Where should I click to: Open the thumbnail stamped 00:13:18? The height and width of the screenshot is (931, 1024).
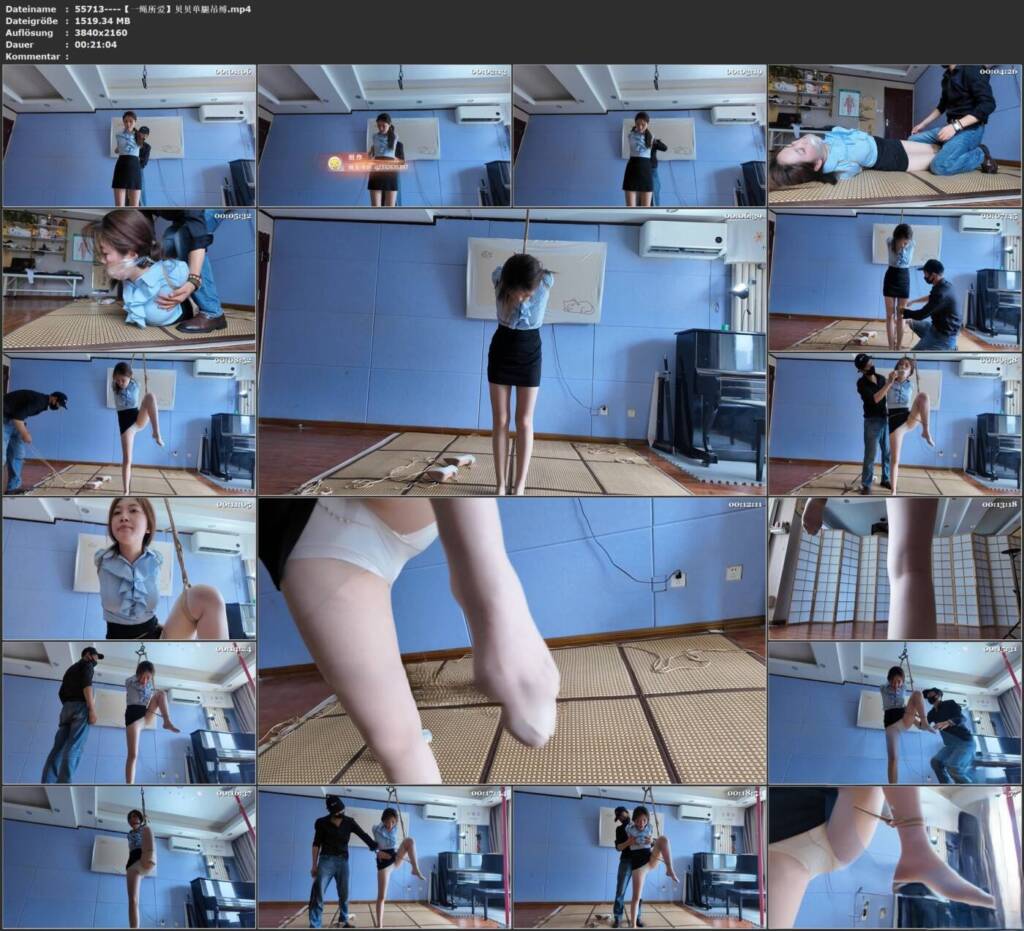click(895, 568)
